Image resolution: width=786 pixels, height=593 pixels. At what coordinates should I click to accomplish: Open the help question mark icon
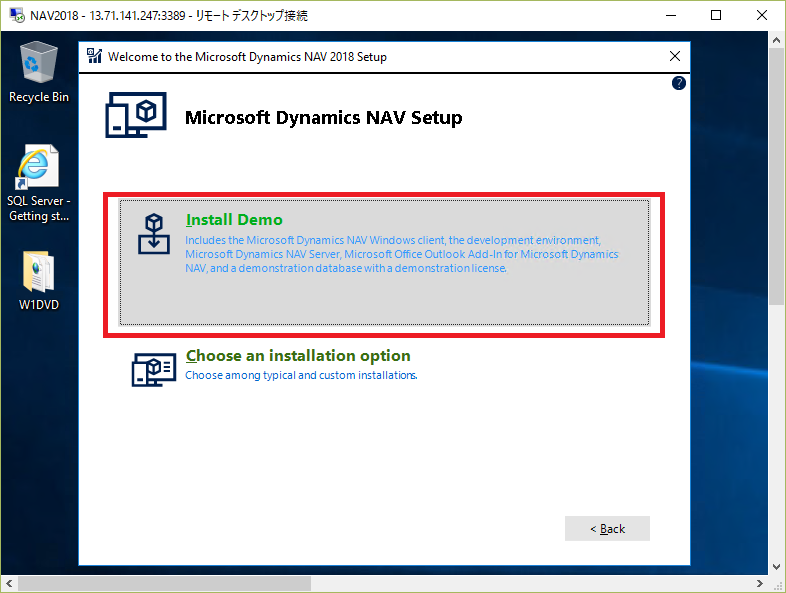[x=678, y=83]
